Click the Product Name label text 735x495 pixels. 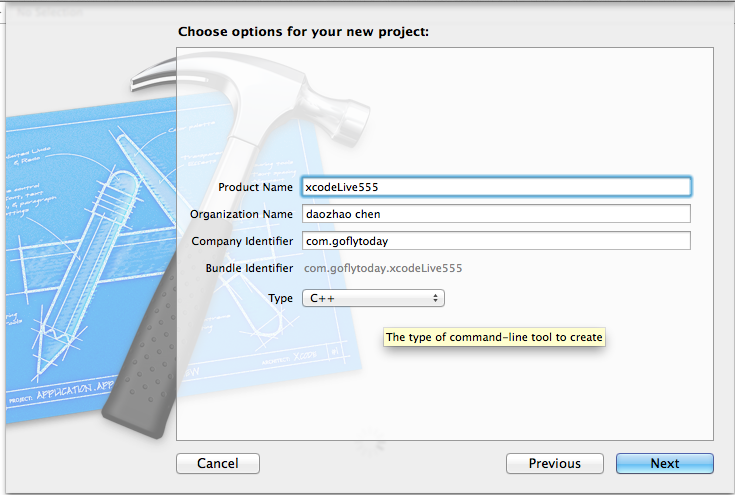(x=255, y=187)
